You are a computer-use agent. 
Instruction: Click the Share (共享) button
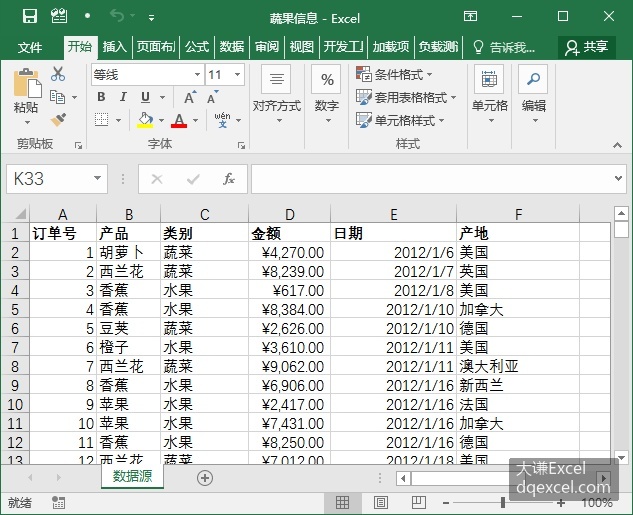pyautogui.click(x=587, y=47)
